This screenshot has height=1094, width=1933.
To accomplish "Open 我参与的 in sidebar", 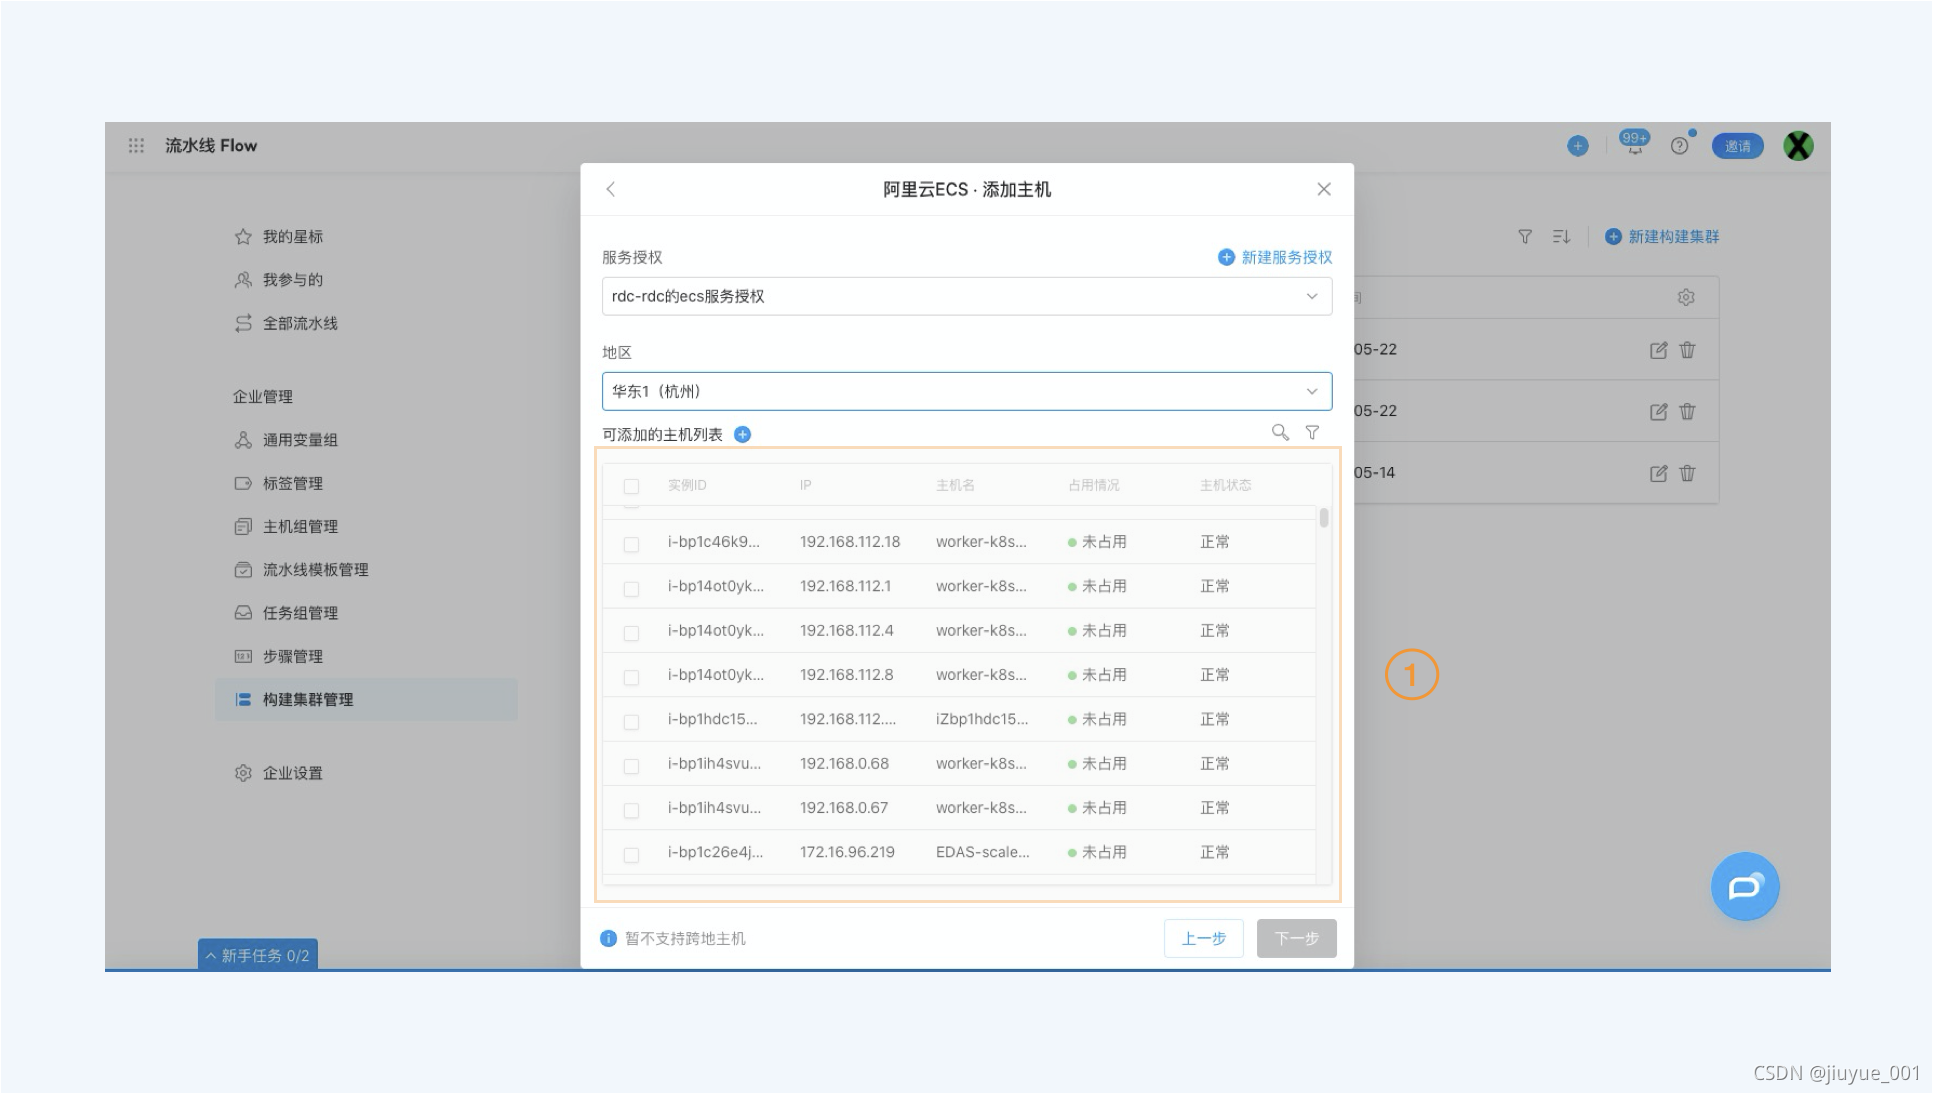I will (x=292, y=280).
